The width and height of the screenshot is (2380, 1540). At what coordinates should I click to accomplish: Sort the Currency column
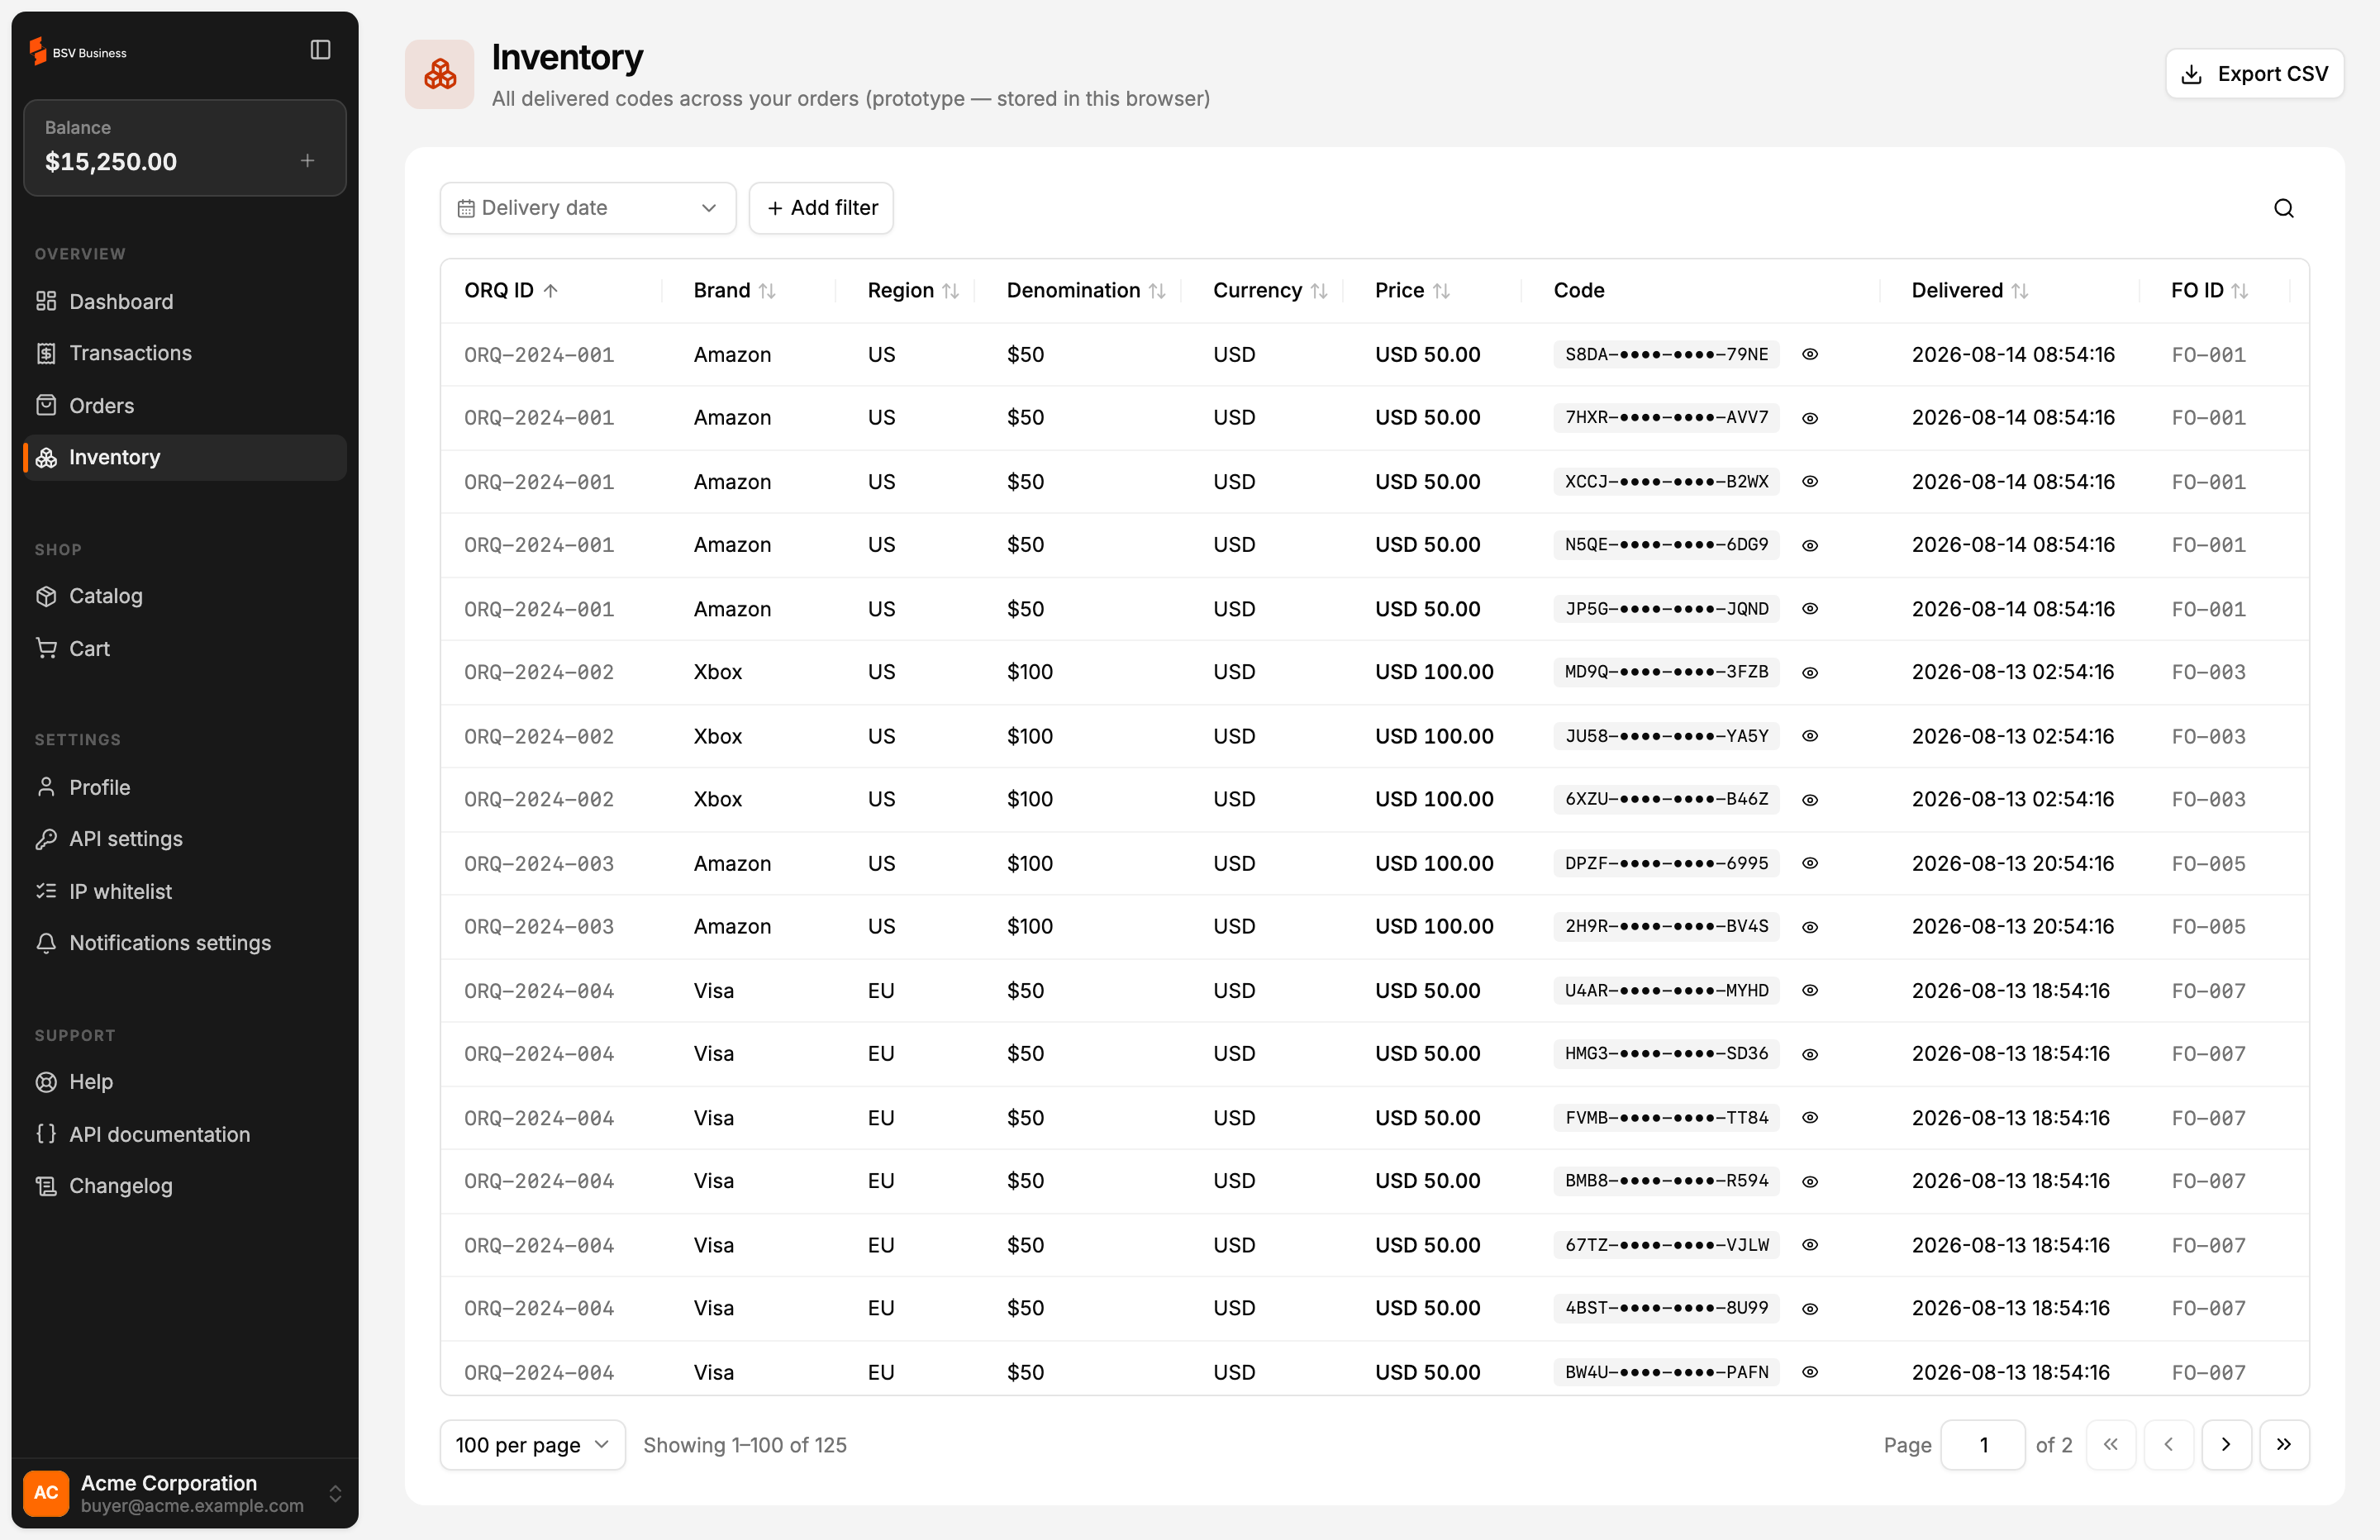(1319, 291)
